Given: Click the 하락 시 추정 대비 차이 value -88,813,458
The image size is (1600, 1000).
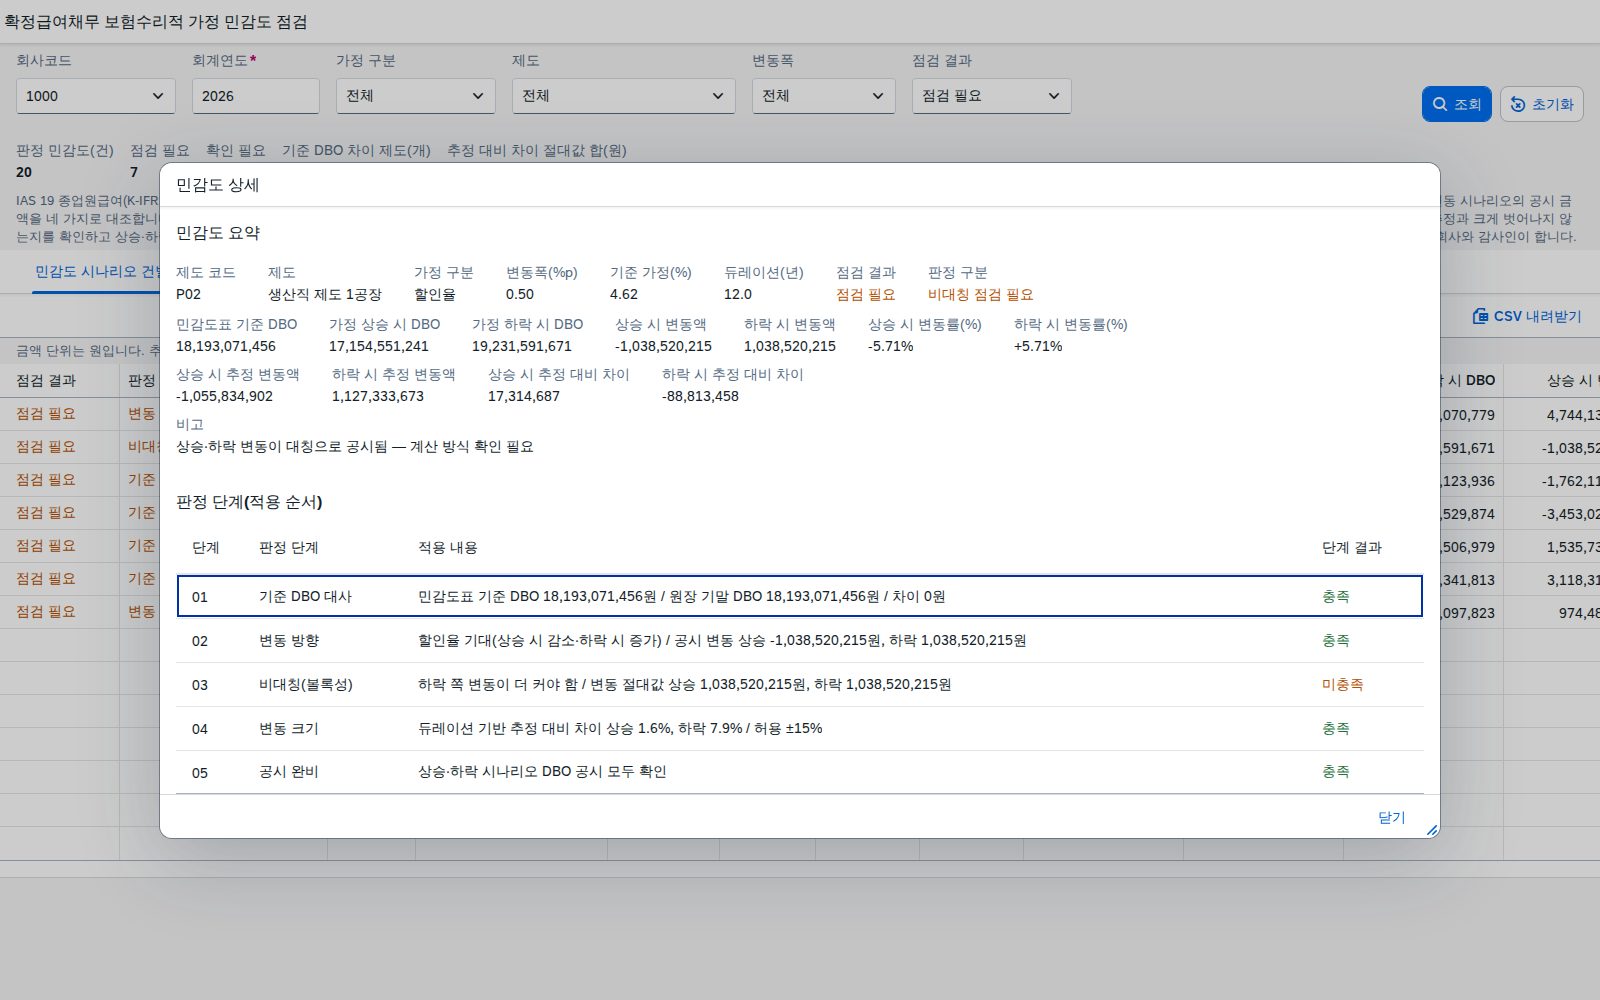Looking at the screenshot, I should pyautogui.click(x=700, y=396).
